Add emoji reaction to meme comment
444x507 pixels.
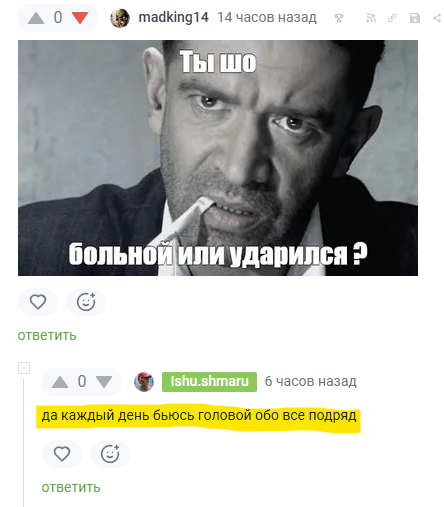86,302
